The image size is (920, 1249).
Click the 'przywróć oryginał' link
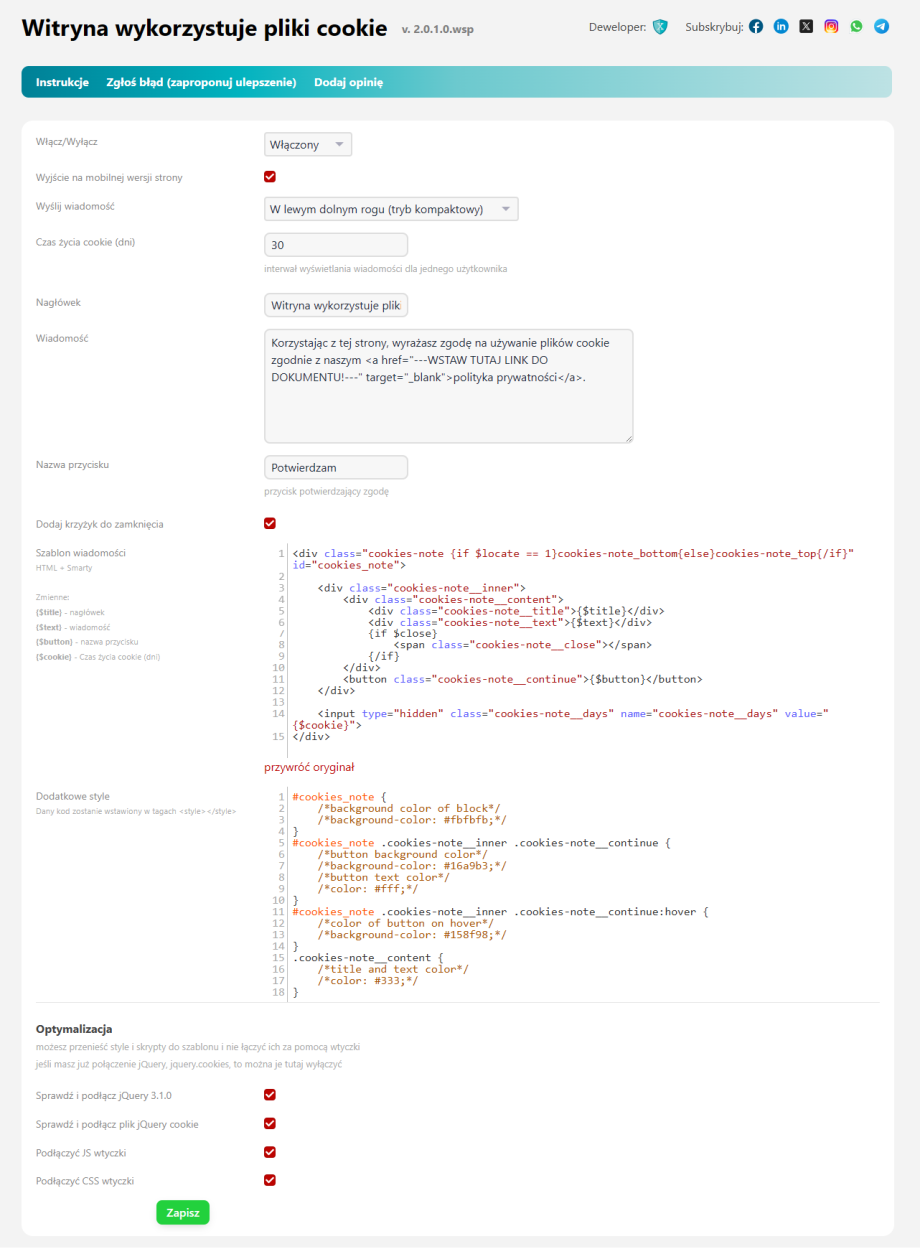(309, 767)
